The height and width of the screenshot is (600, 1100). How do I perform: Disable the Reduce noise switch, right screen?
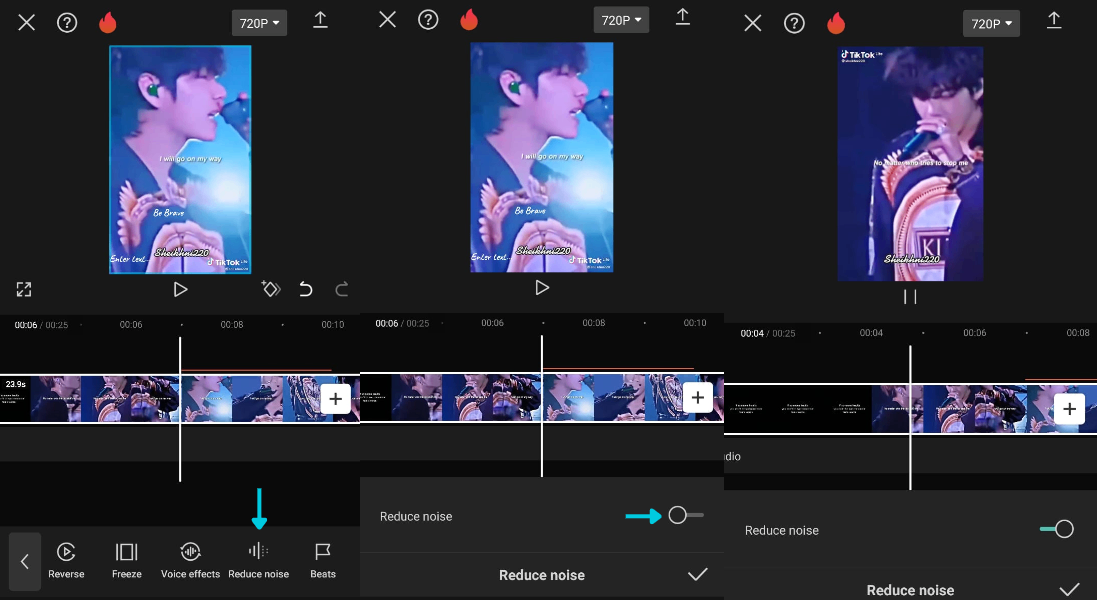tap(1057, 529)
